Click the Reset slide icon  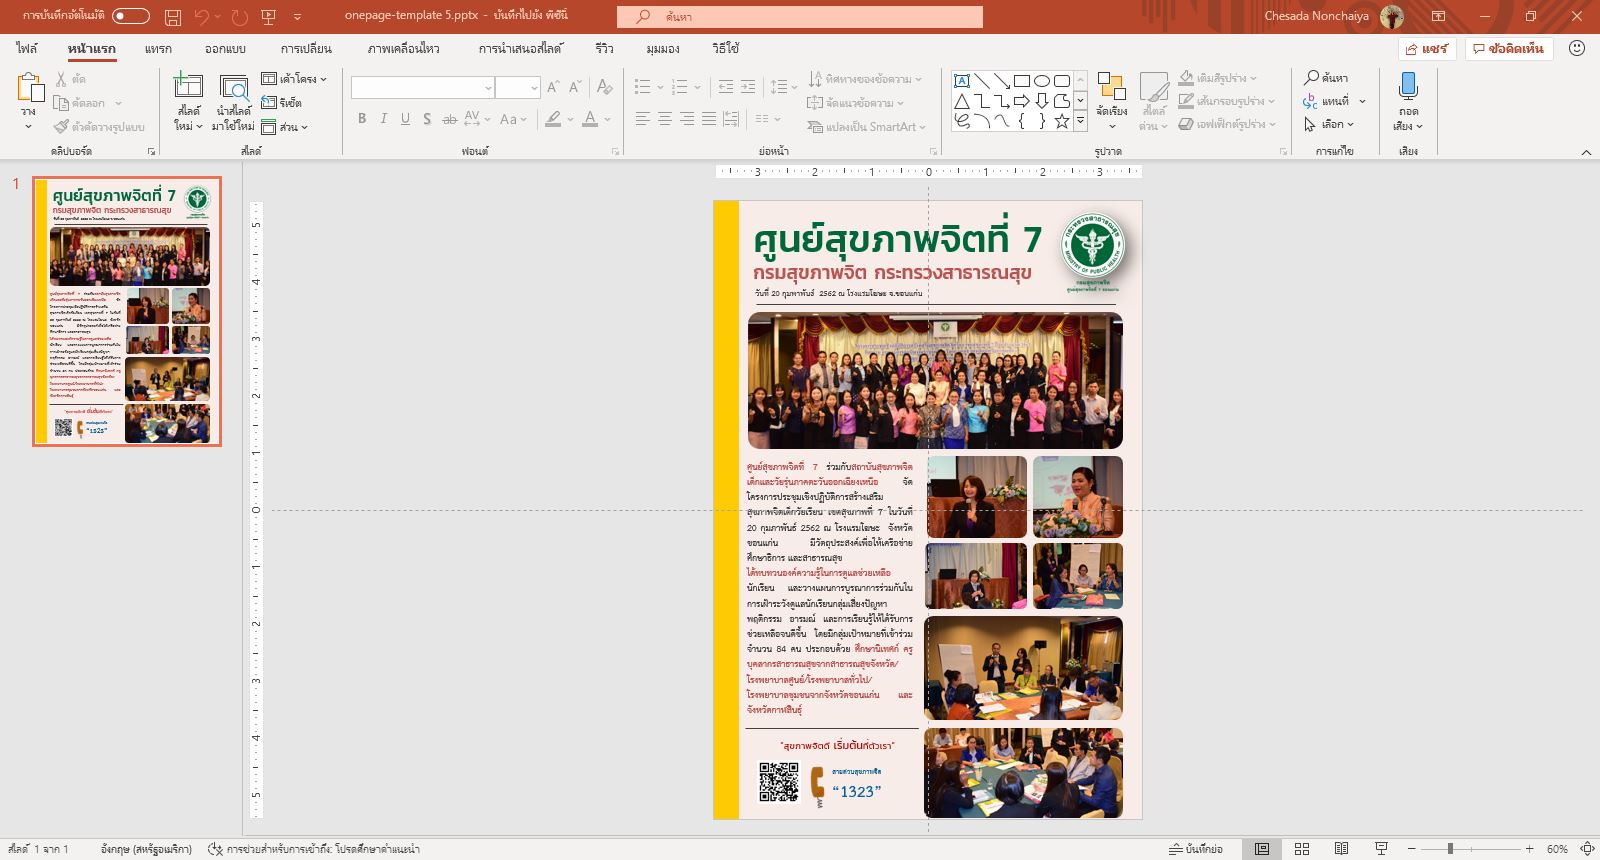(269, 102)
